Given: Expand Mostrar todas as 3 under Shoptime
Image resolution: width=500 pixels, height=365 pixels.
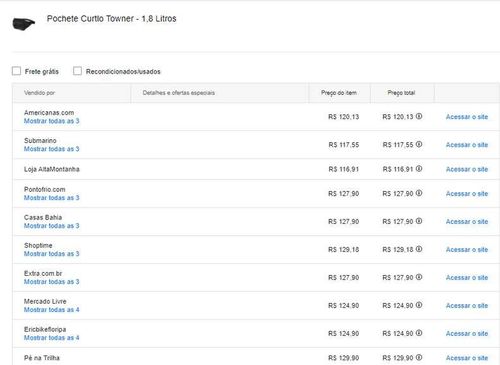Looking at the screenshot, I should tap(52, 254).
